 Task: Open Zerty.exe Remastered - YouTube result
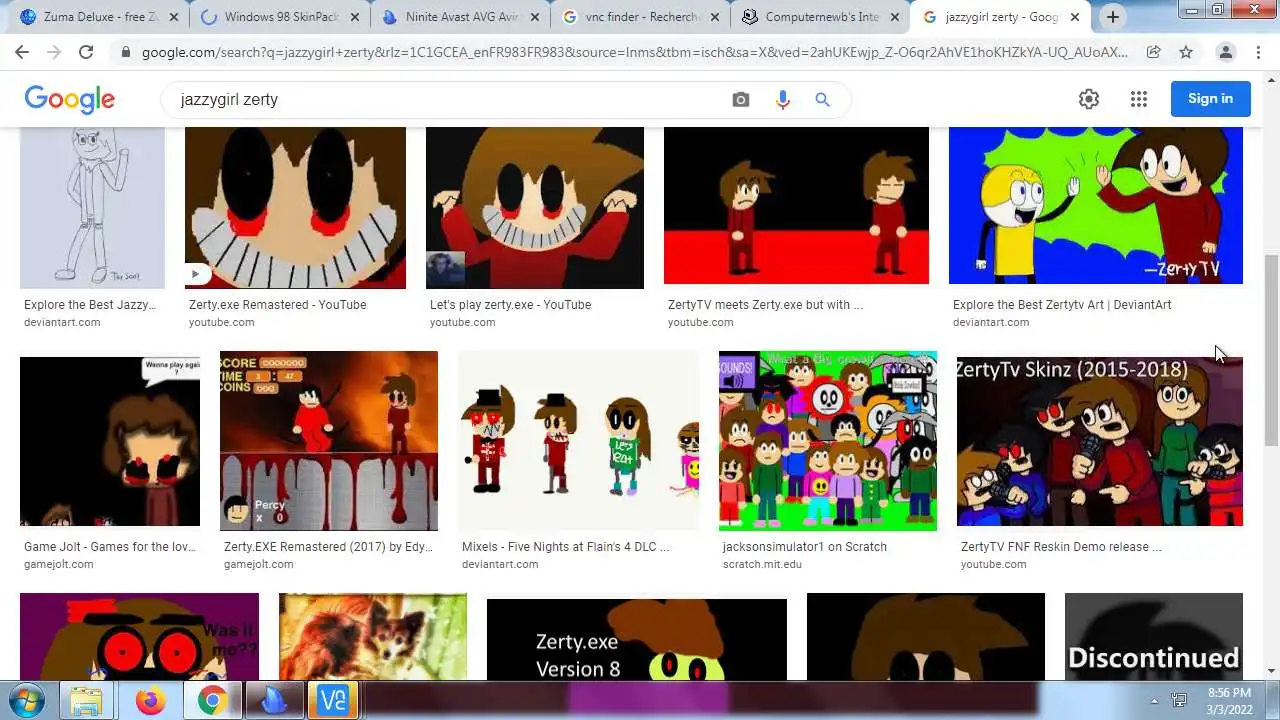(278, 305)
